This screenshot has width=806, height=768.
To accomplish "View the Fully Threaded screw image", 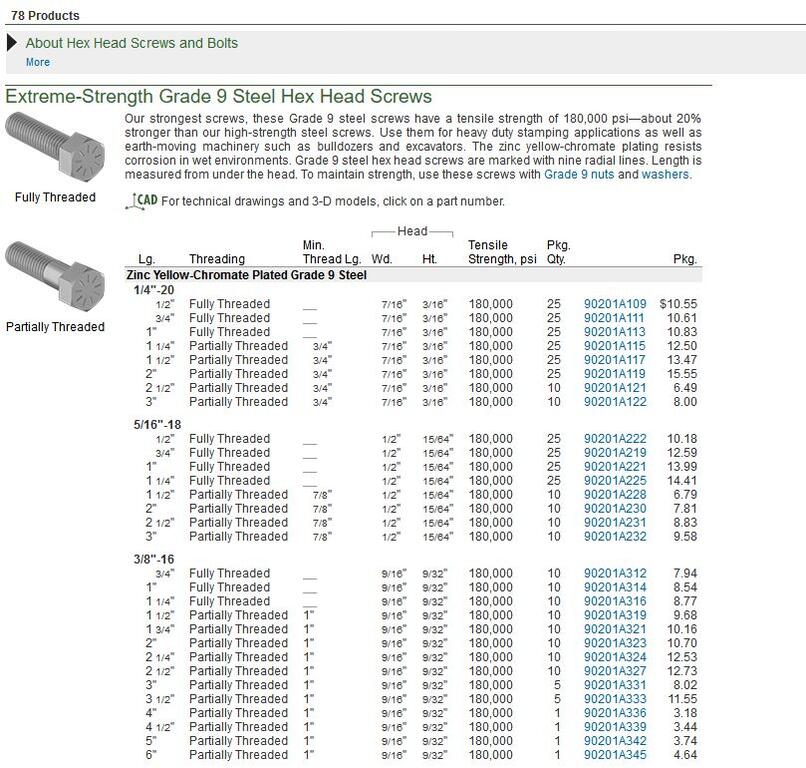I will point(55,147).
